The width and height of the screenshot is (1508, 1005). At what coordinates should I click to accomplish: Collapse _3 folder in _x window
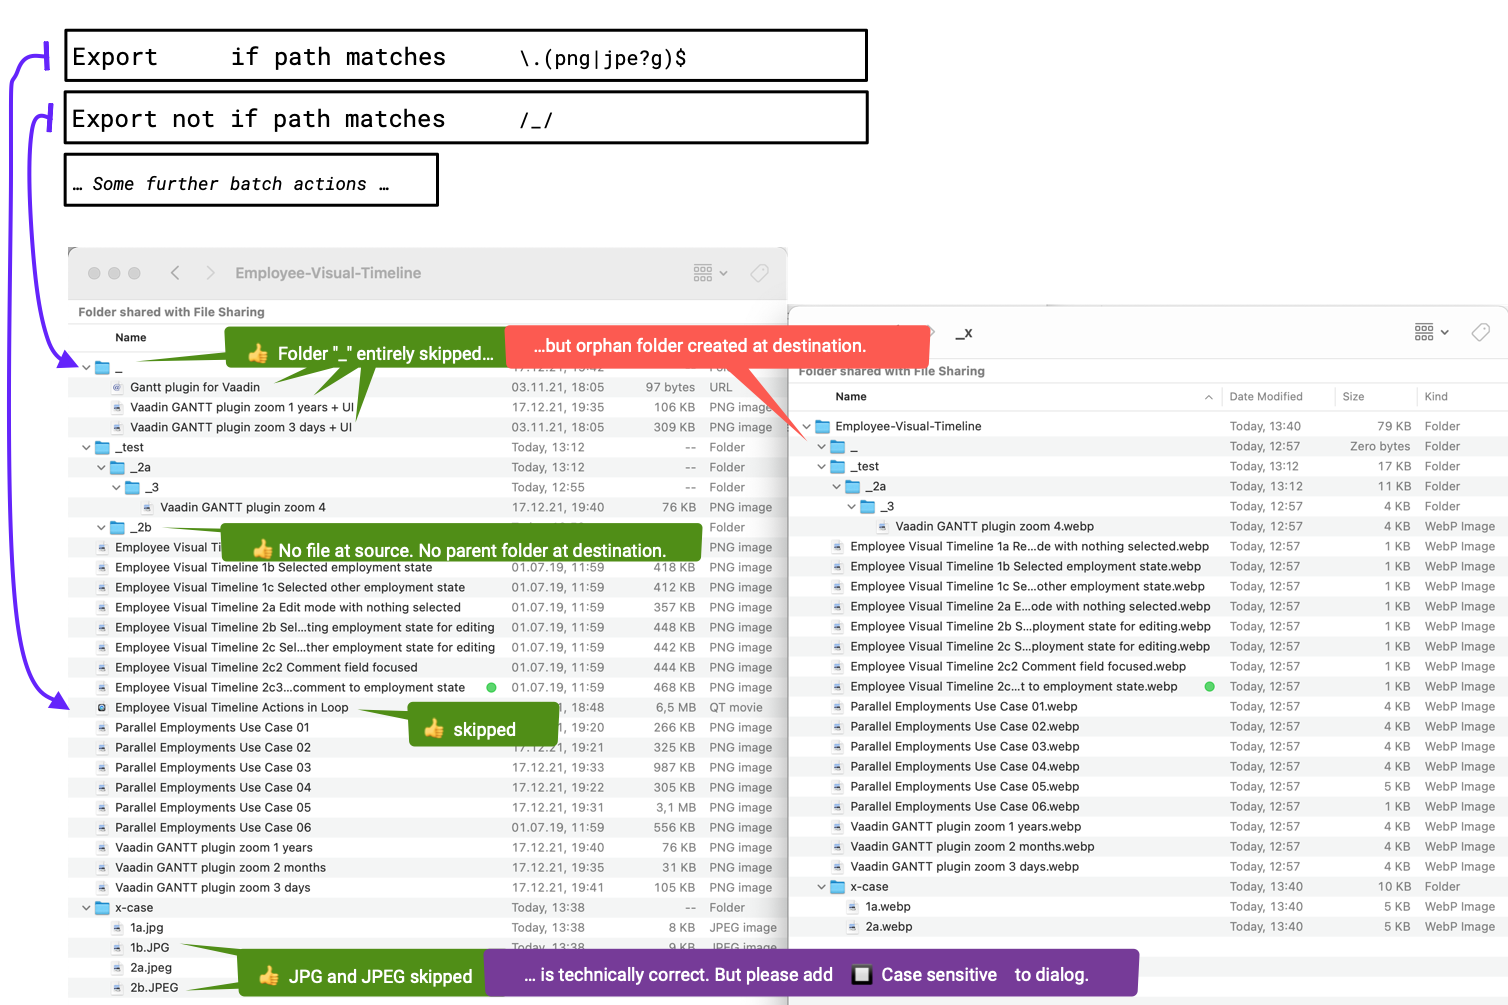pos(851,506)
